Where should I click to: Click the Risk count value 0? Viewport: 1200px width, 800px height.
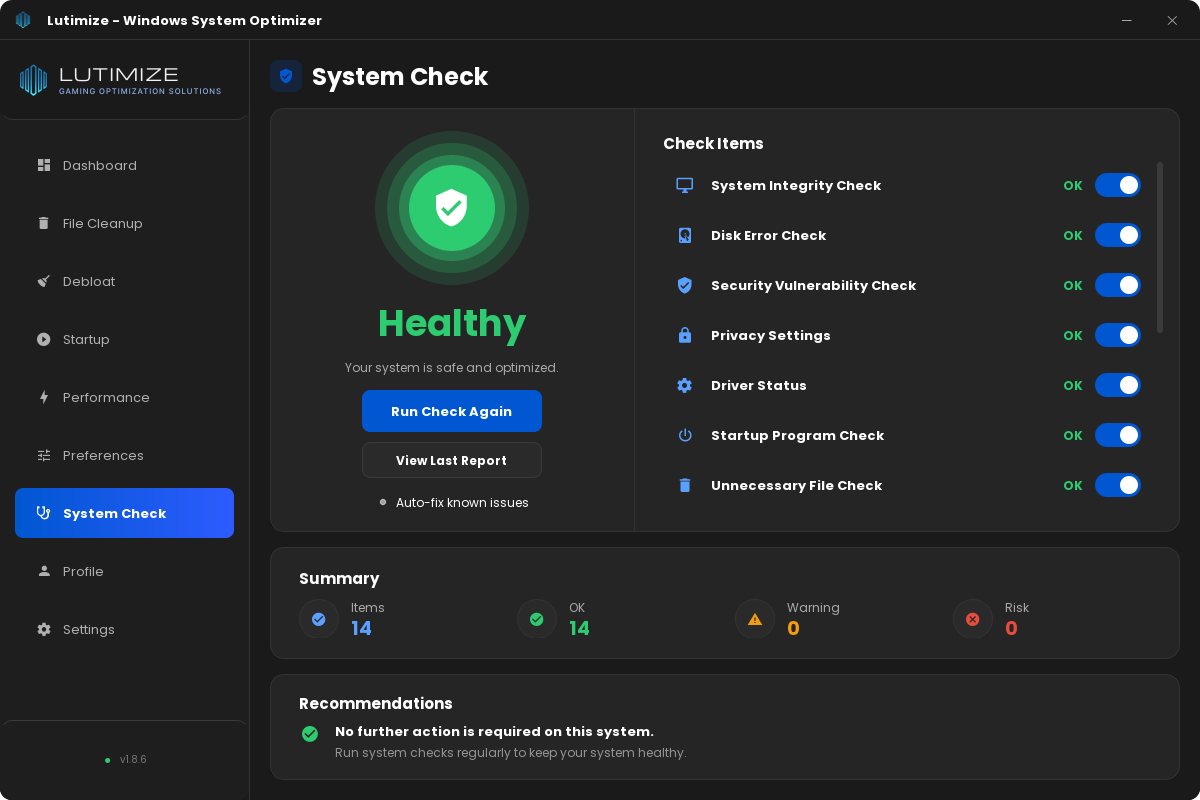(x=1011, y=628)
